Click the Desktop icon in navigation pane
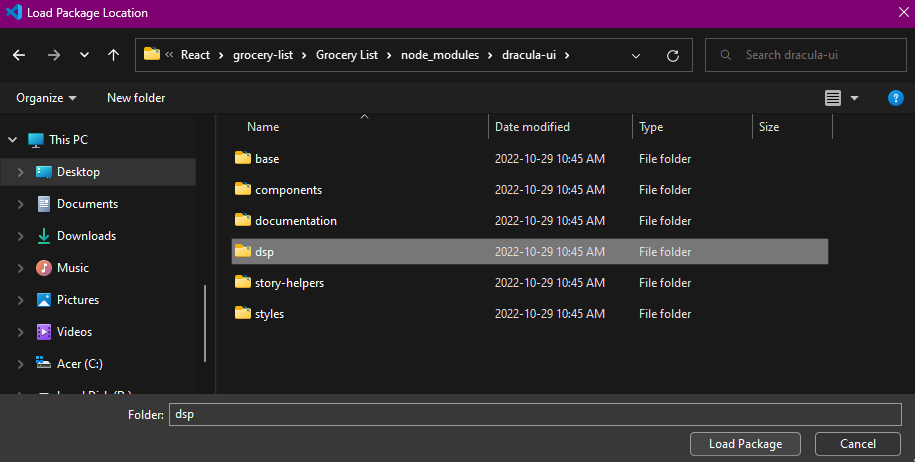 click(x=44, y=172)
